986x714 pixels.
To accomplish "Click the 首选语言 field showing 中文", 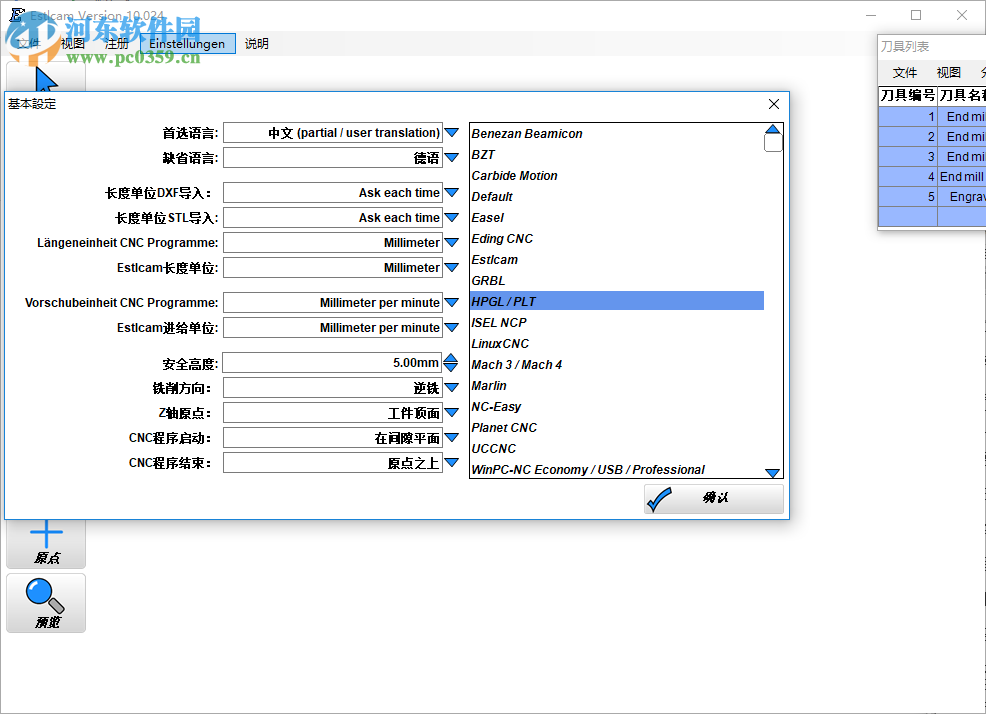I will point(333,133).
